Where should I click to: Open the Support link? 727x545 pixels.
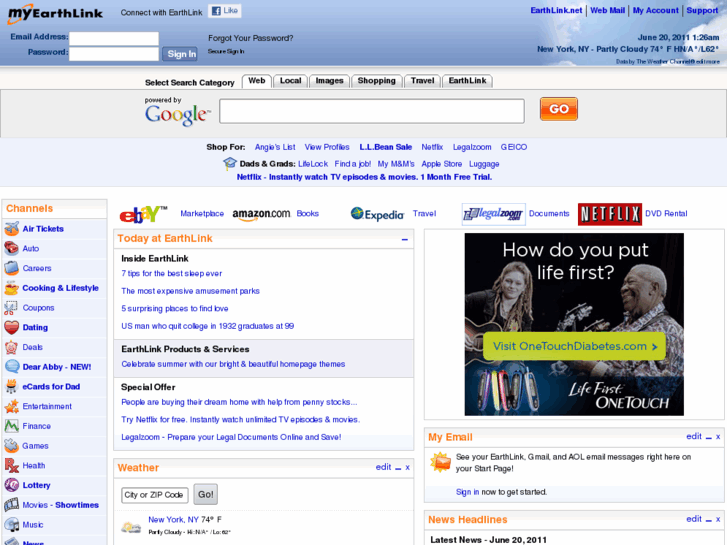pos(702,10)
